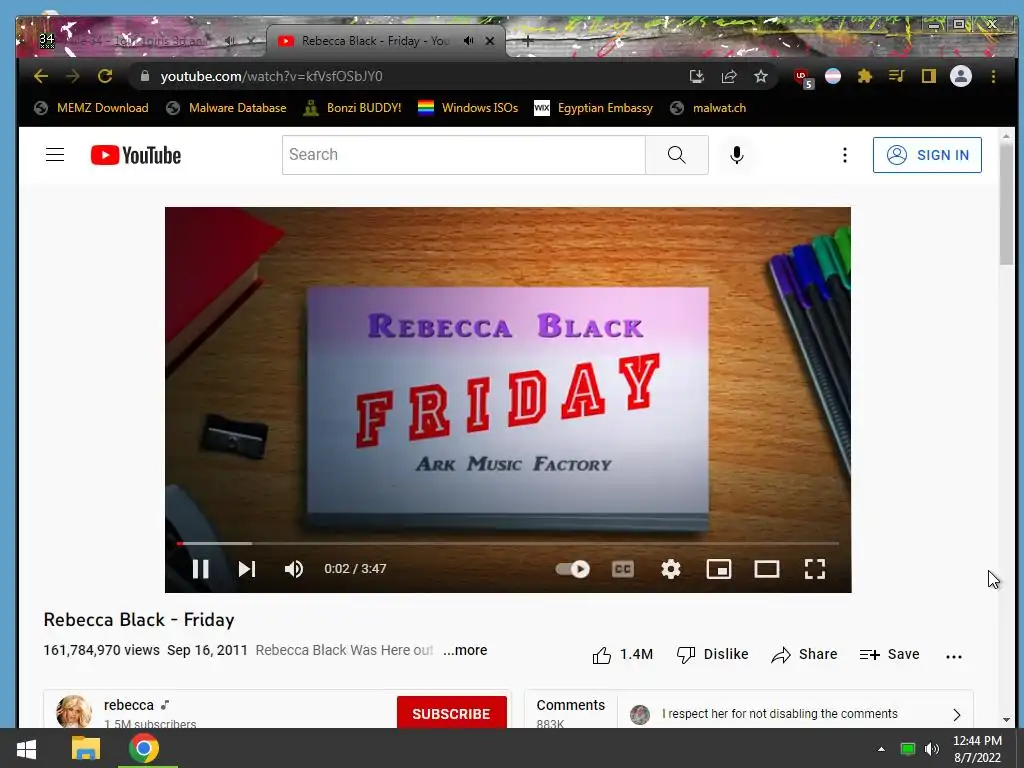
Task: Start voice search with the microphone
Action: (737, 155)
